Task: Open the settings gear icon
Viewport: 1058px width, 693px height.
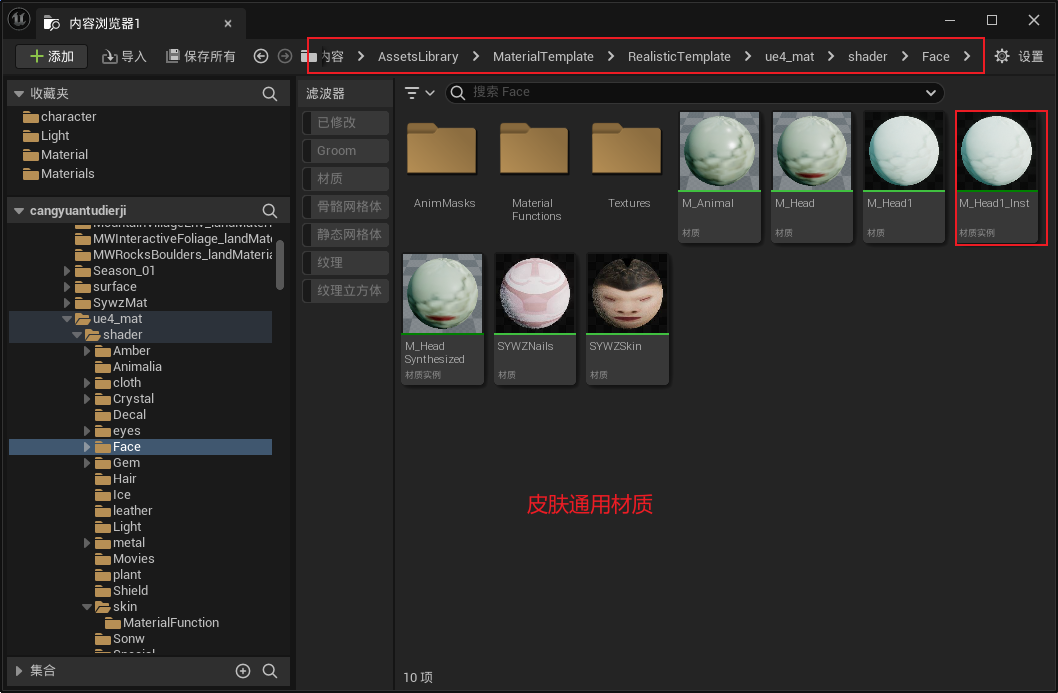Action: tap(1002, 57)
